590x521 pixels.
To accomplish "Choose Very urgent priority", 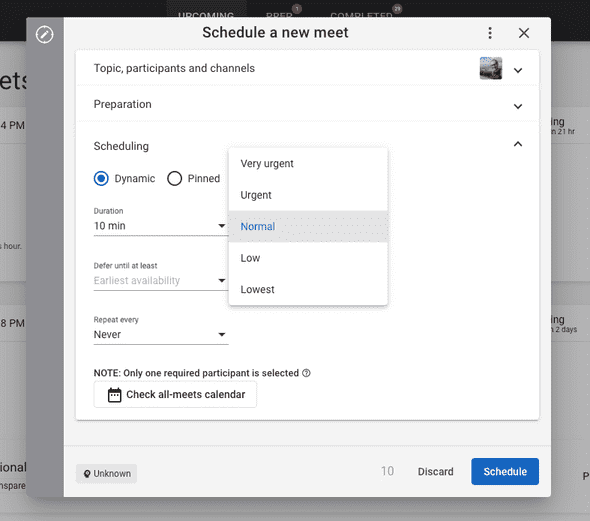I will [x=308, y=164].
